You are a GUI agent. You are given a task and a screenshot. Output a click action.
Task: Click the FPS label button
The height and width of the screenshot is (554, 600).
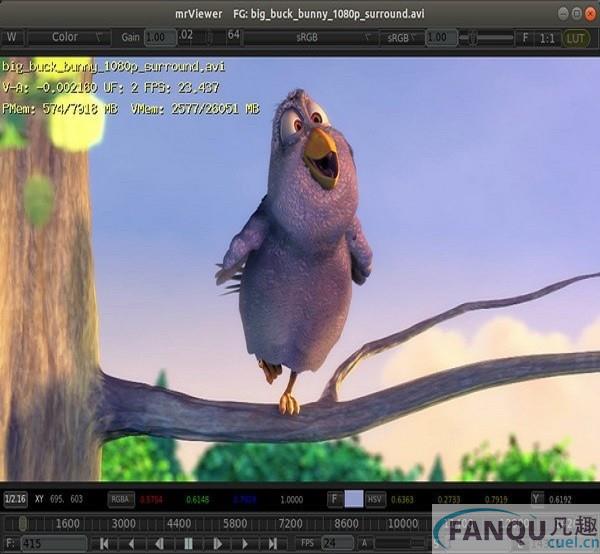(x=307, y=544)
